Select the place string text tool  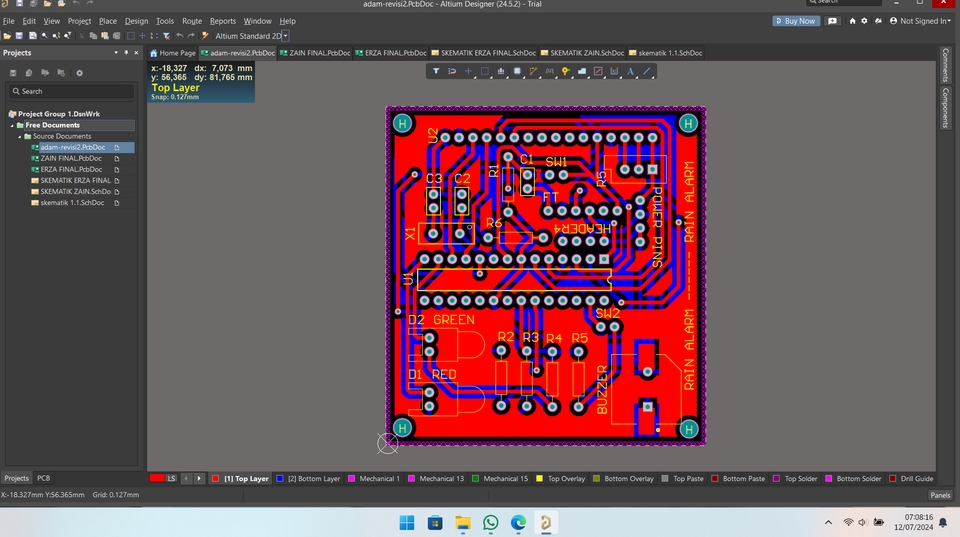pyautogui.click(x=630, y=71)
